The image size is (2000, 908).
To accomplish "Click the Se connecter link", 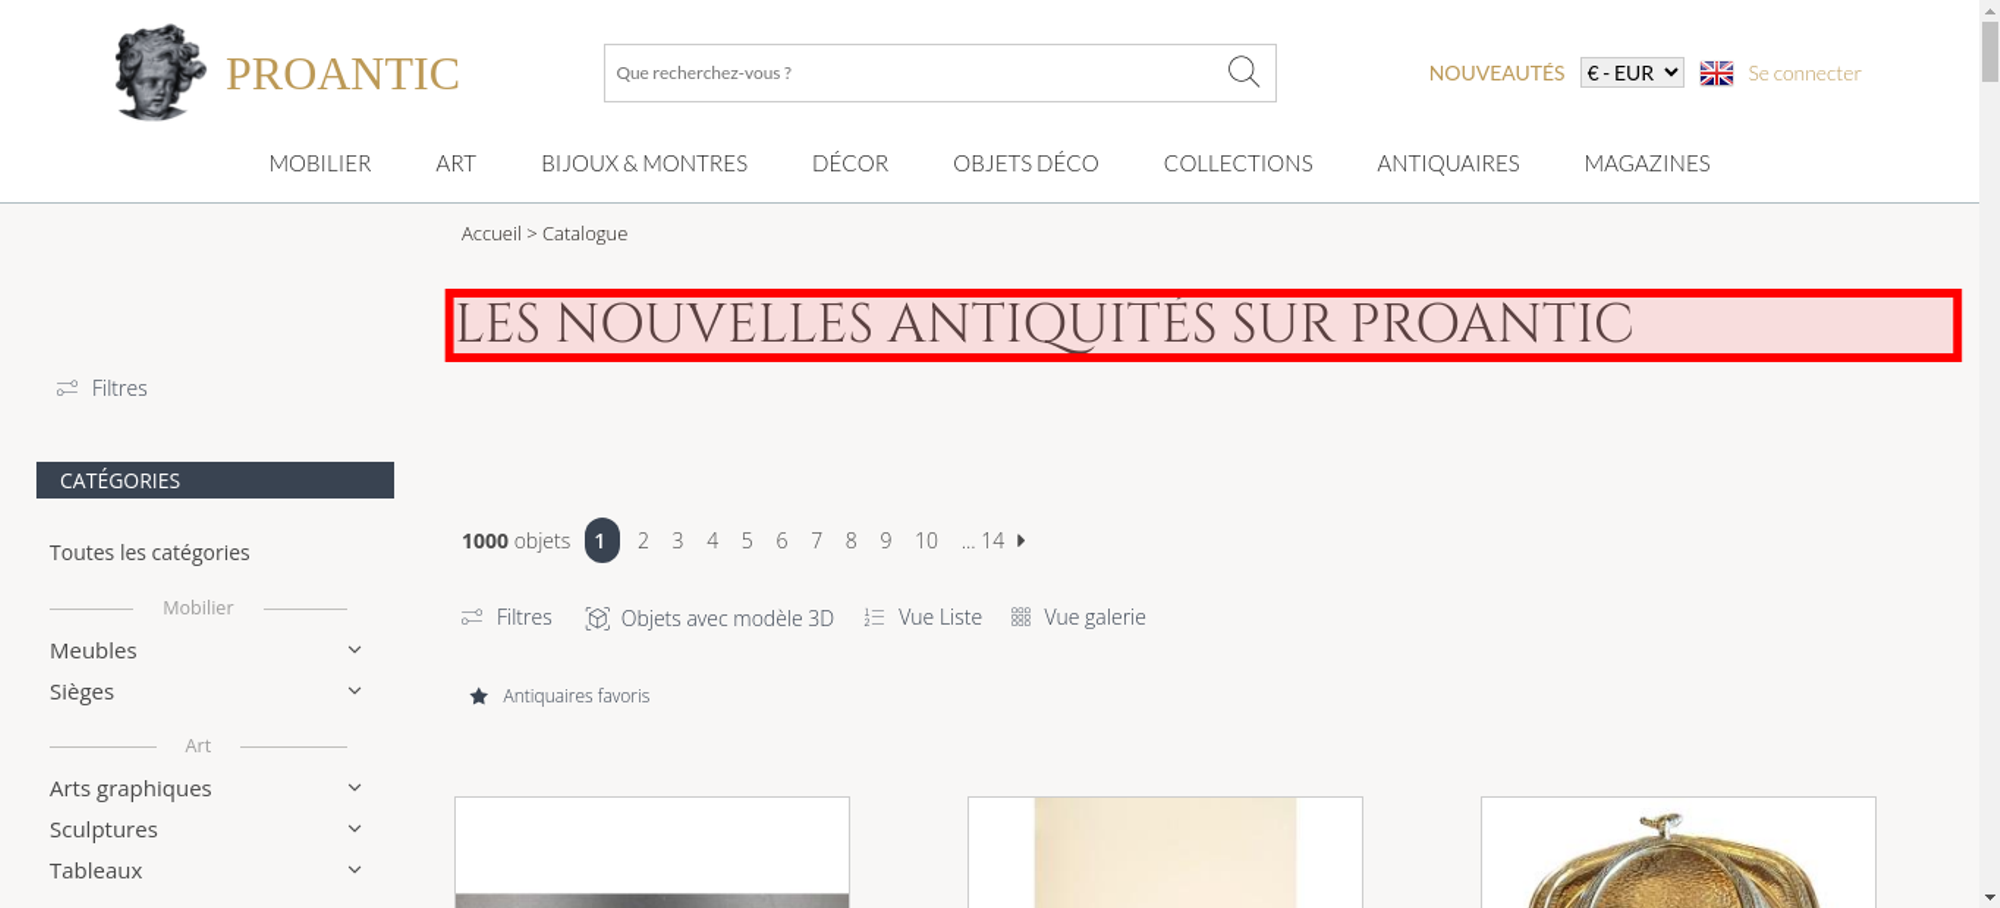I will point(1804,73).
